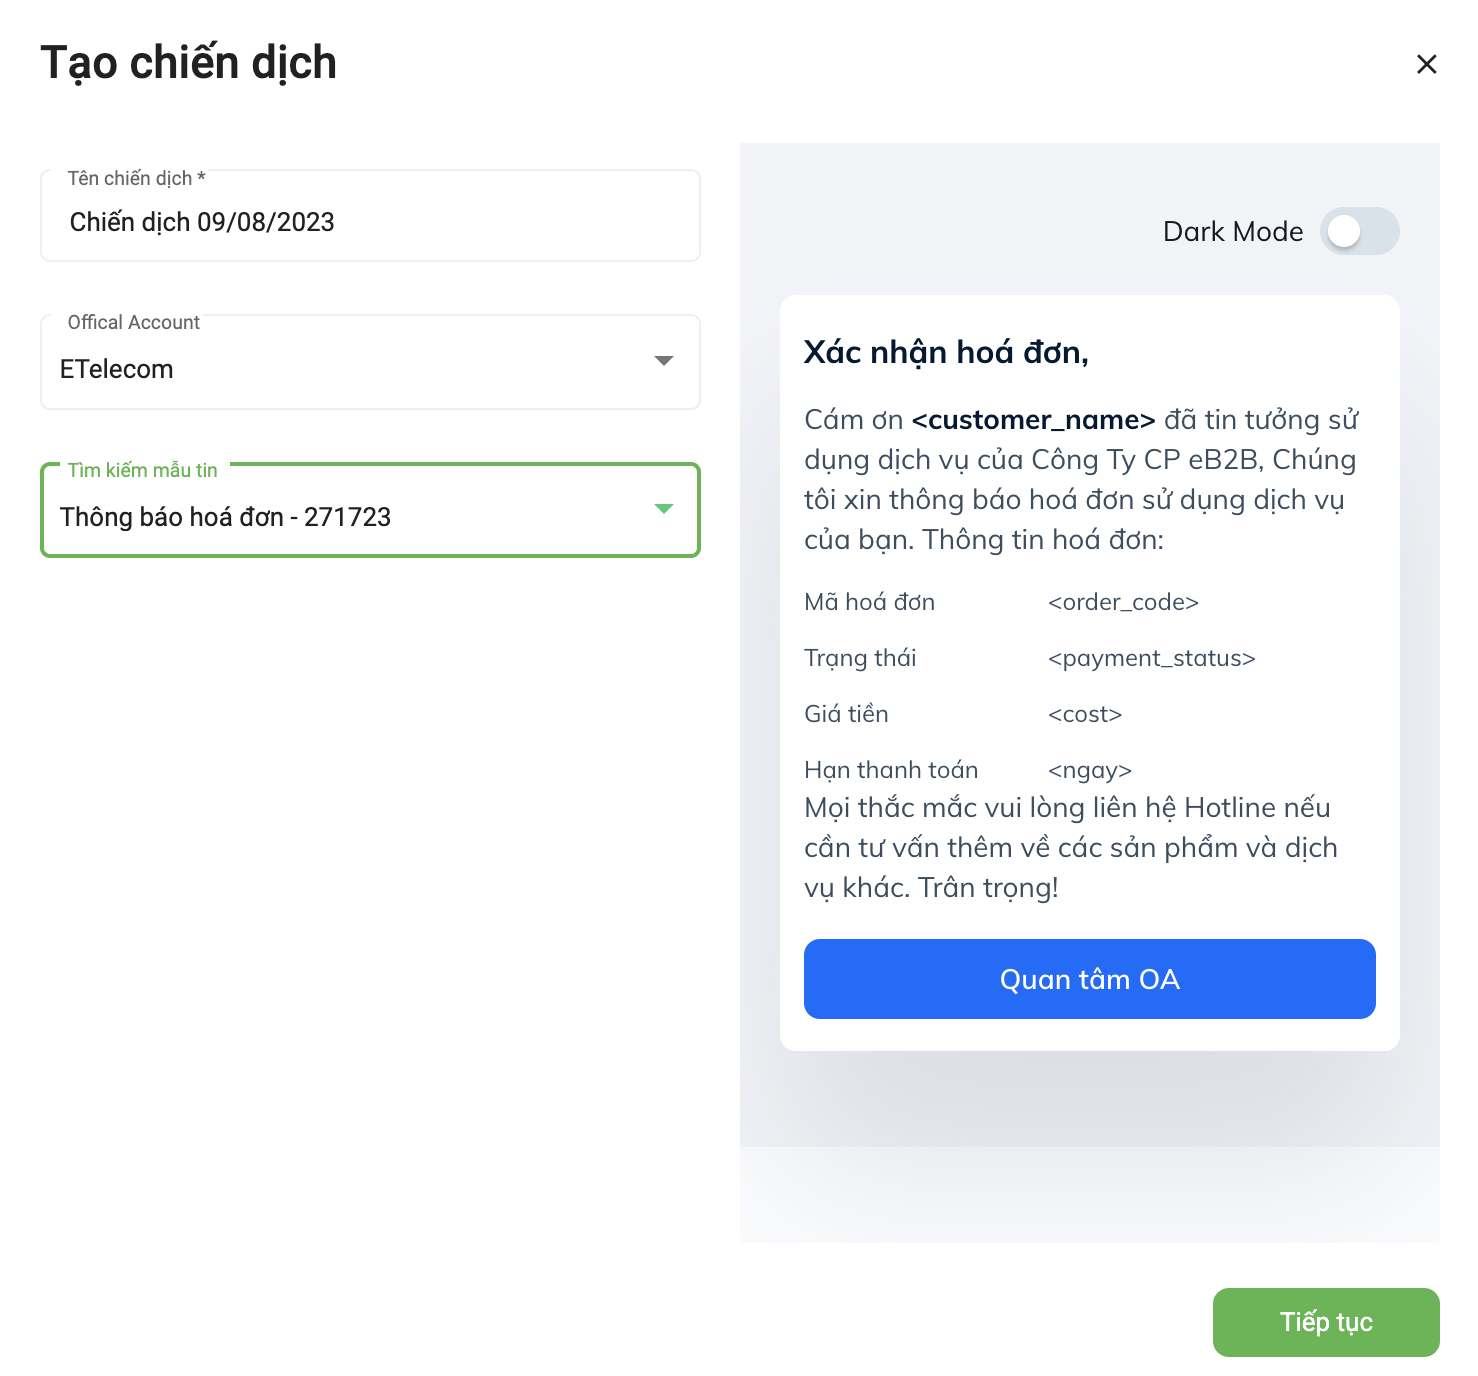Image resolution: width=1478 pixels, height=1376 pixels.
Task: Close the Tạo chiến dịch dialog
Action: (x=1426, y=64)
